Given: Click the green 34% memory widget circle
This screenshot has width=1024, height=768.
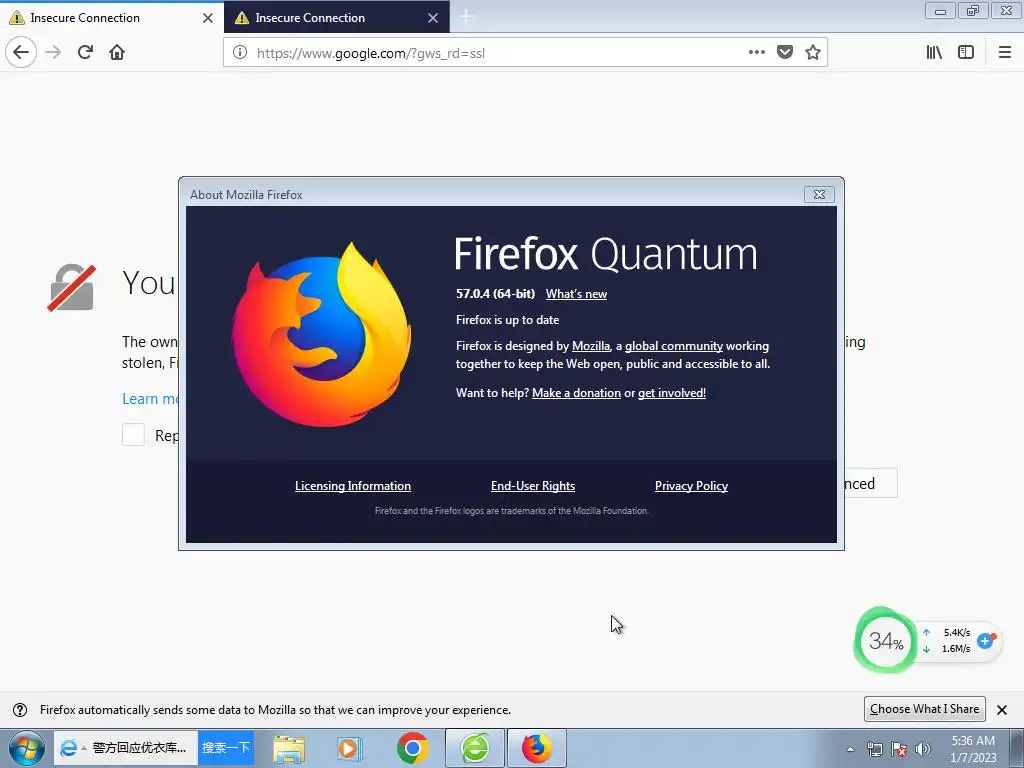Looking at the screenshot, I should pyautogui.click(x=886, y=641).
